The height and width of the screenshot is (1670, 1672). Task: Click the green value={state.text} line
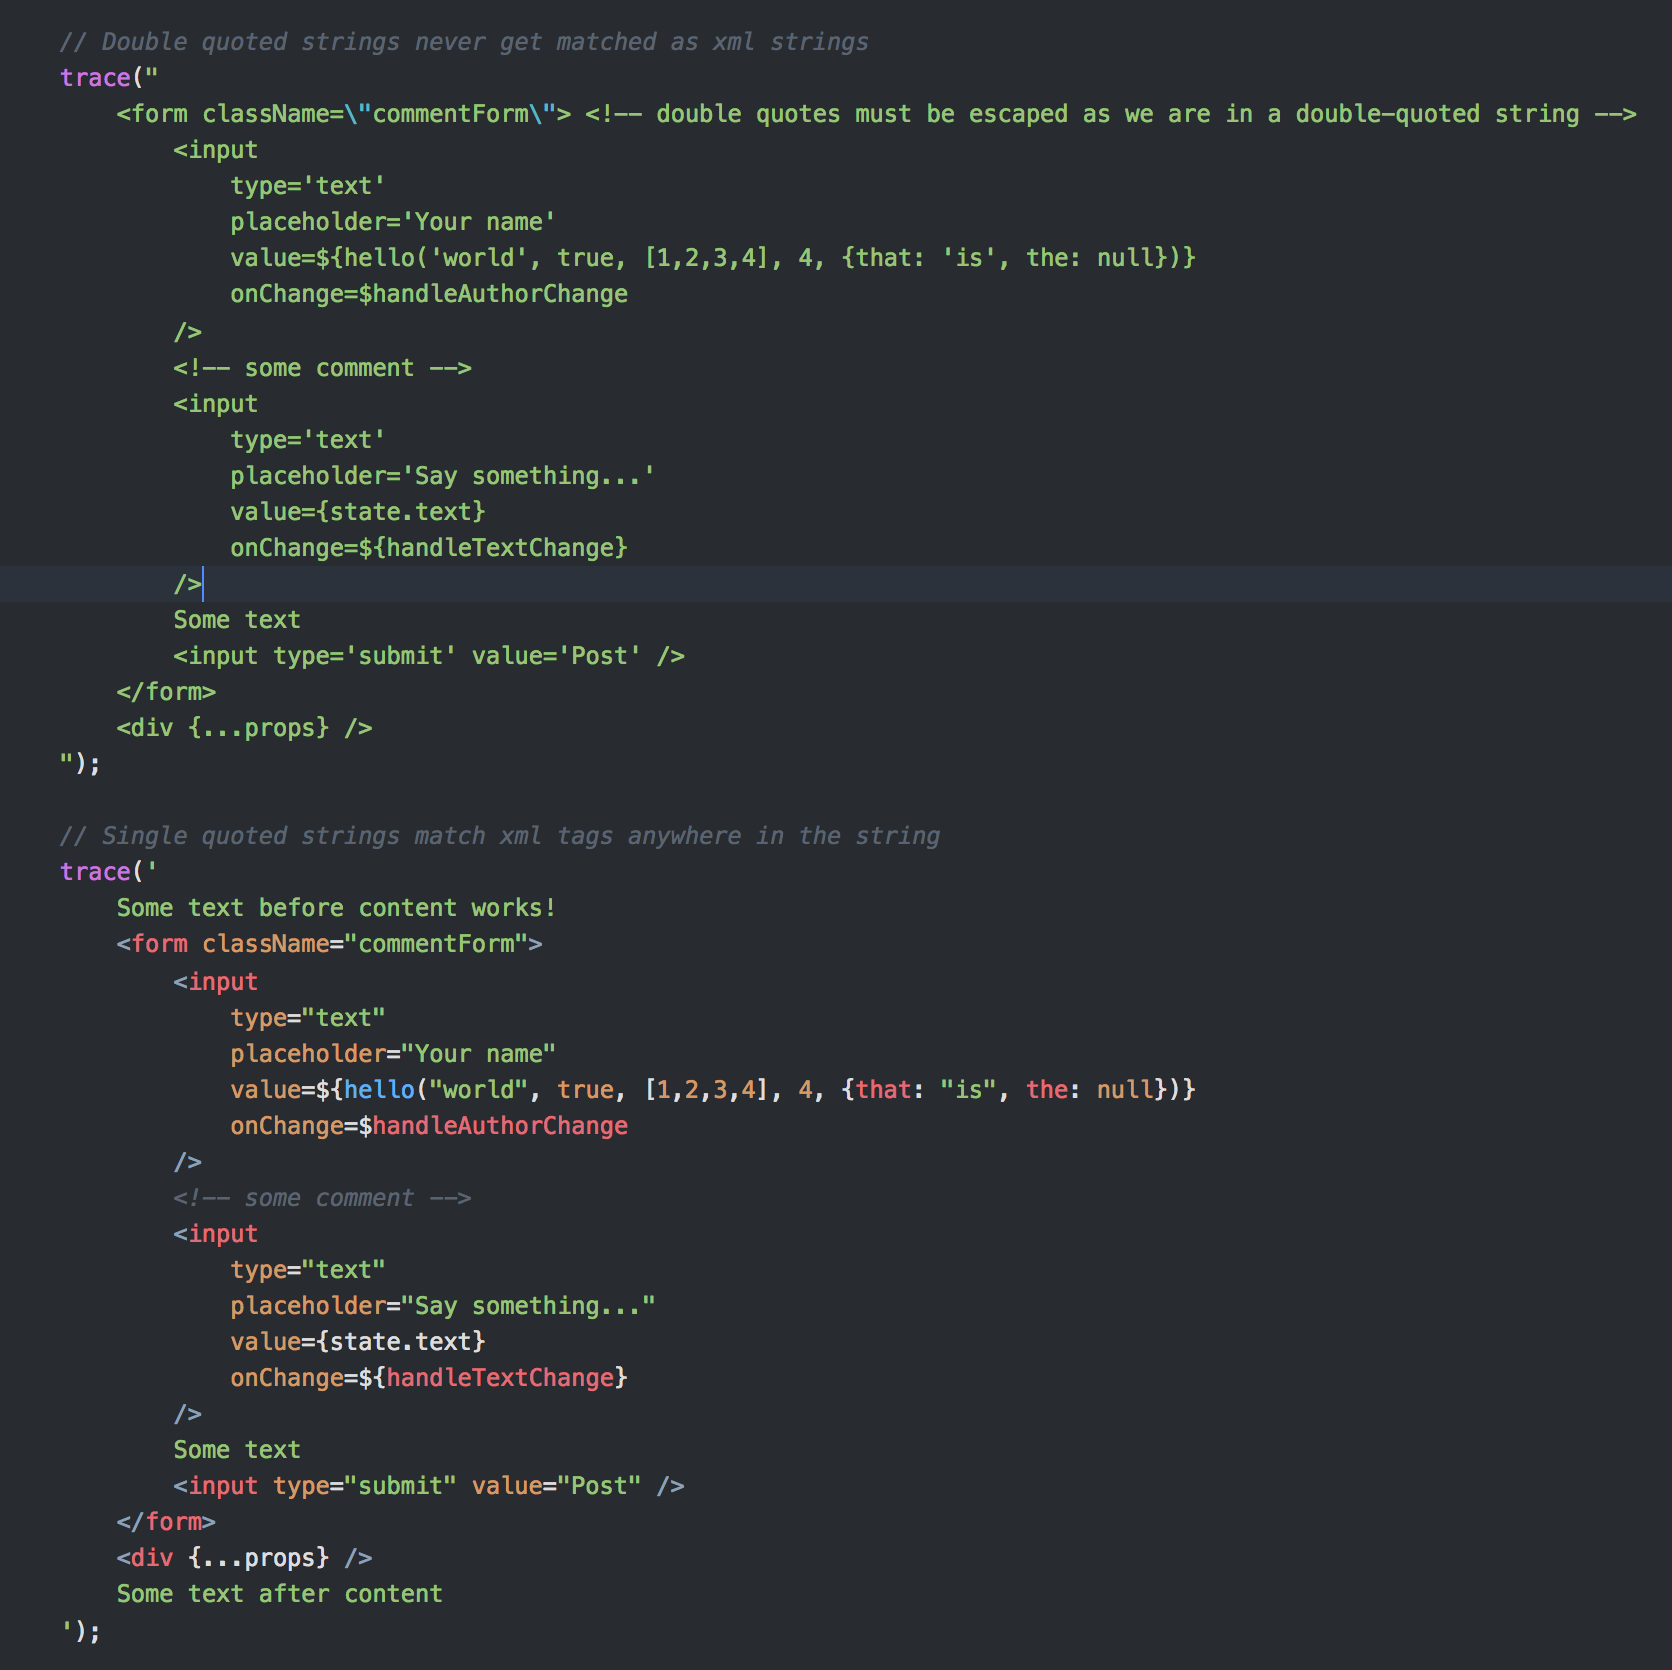pyautogui.click(x=358, y=512)
